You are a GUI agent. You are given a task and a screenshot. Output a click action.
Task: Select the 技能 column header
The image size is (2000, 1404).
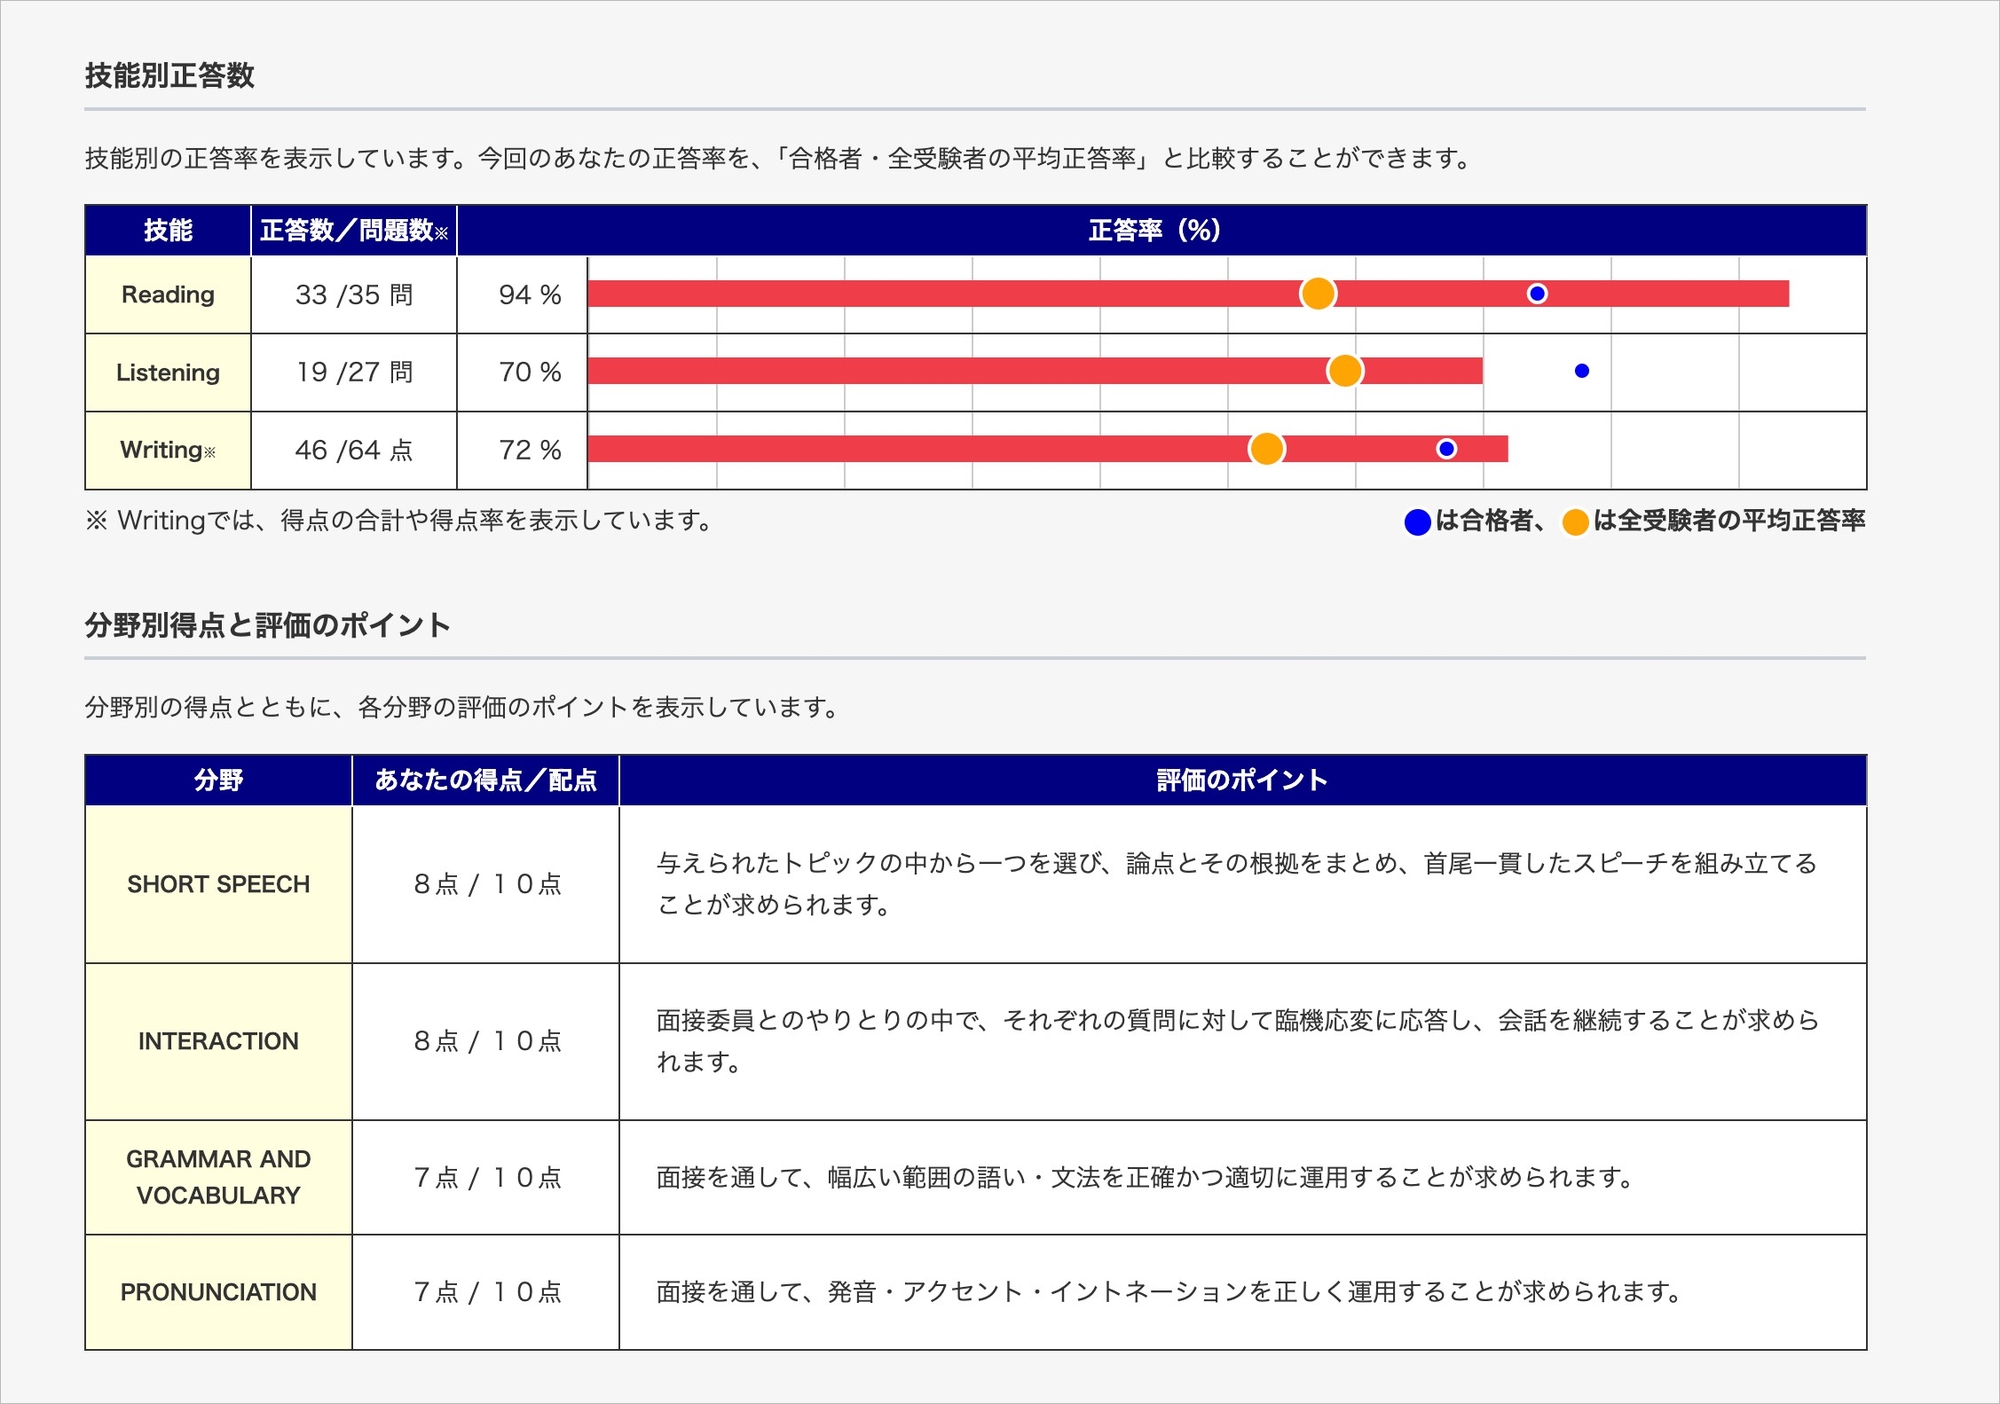pos(168,231)
